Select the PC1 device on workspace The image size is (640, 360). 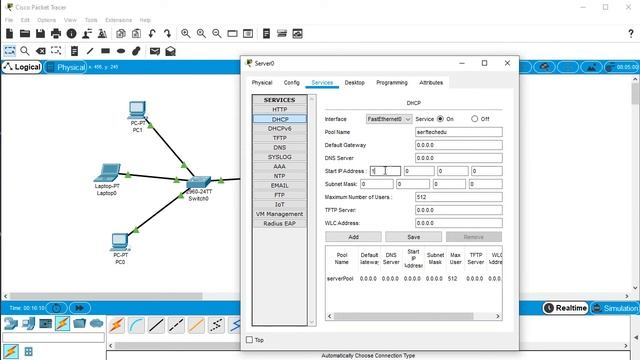137,110
